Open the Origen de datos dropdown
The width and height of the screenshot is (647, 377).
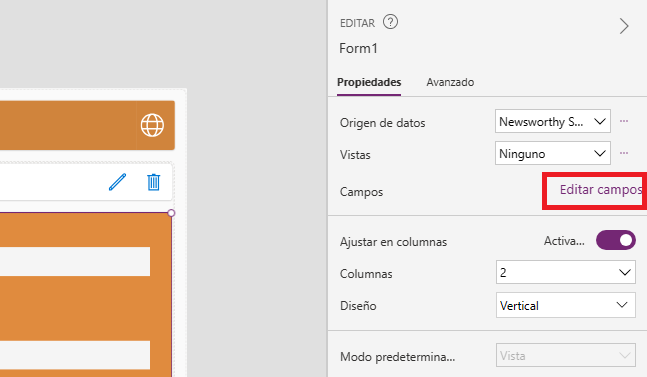click(553, 121)
